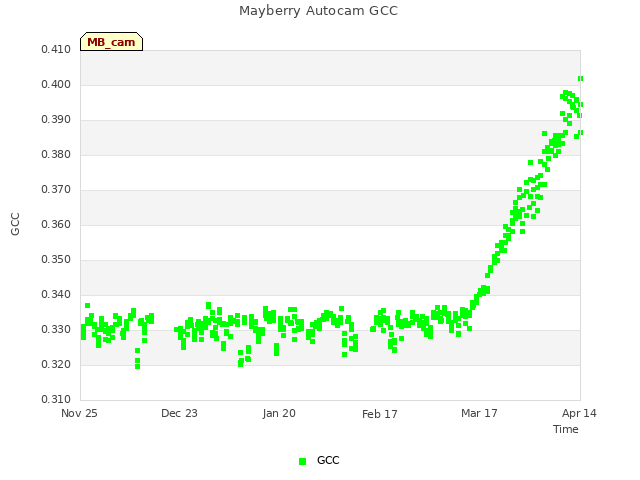This screenshot has height=480, width=640.
Task: Click the 0.340 y-axis tick label
Action: click(x=56, y=295)
